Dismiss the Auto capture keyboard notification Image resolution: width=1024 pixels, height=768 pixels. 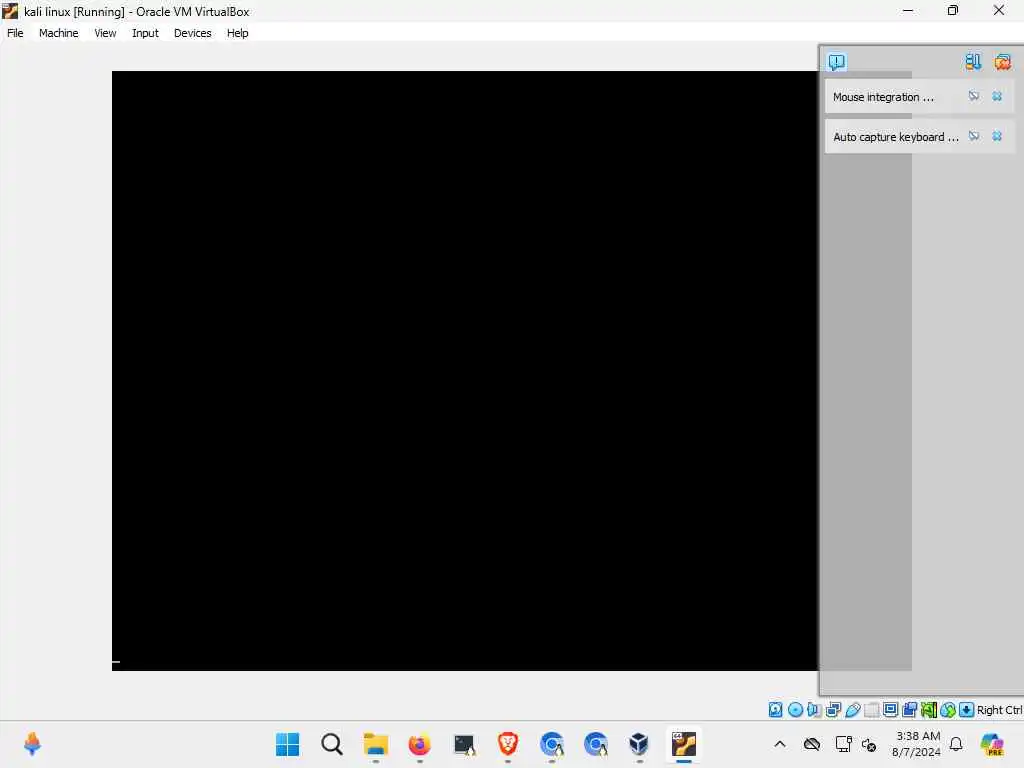[997, 136]
